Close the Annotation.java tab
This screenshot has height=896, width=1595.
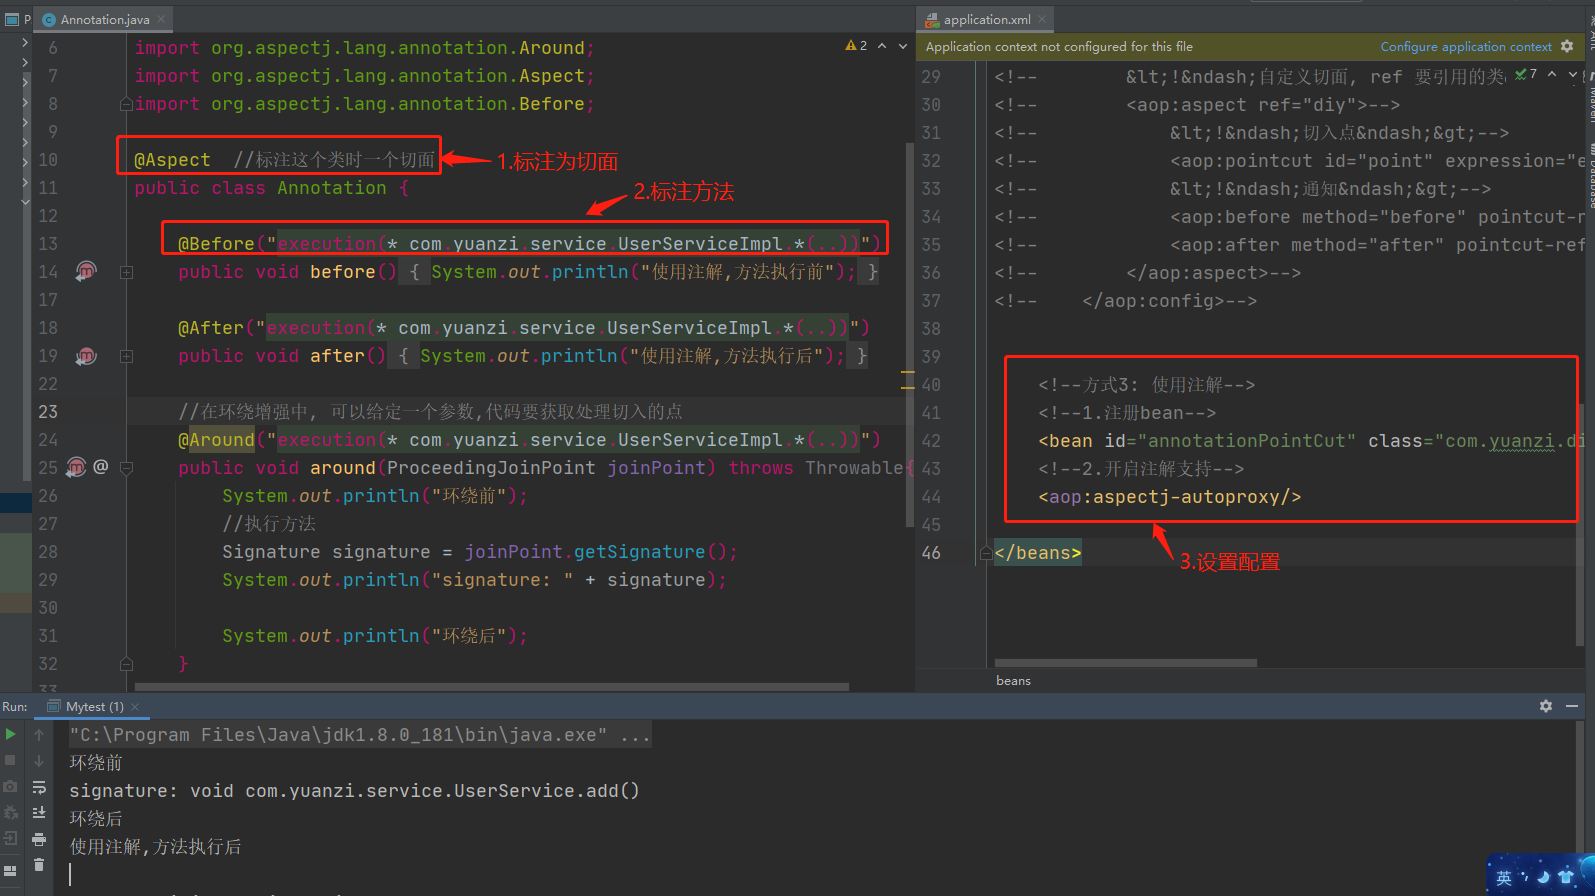pyautogui.click(x=161, y=20)
